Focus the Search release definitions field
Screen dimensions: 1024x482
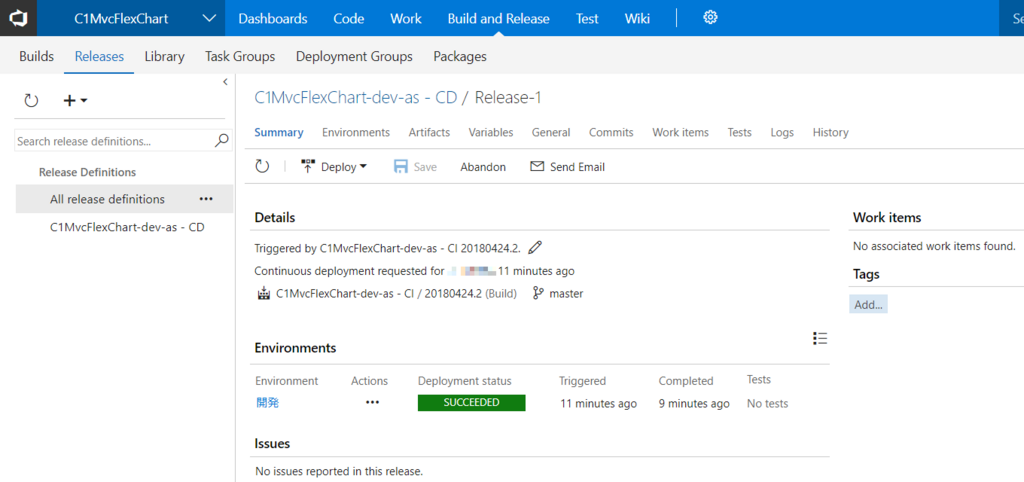click(x=123, y=140)
